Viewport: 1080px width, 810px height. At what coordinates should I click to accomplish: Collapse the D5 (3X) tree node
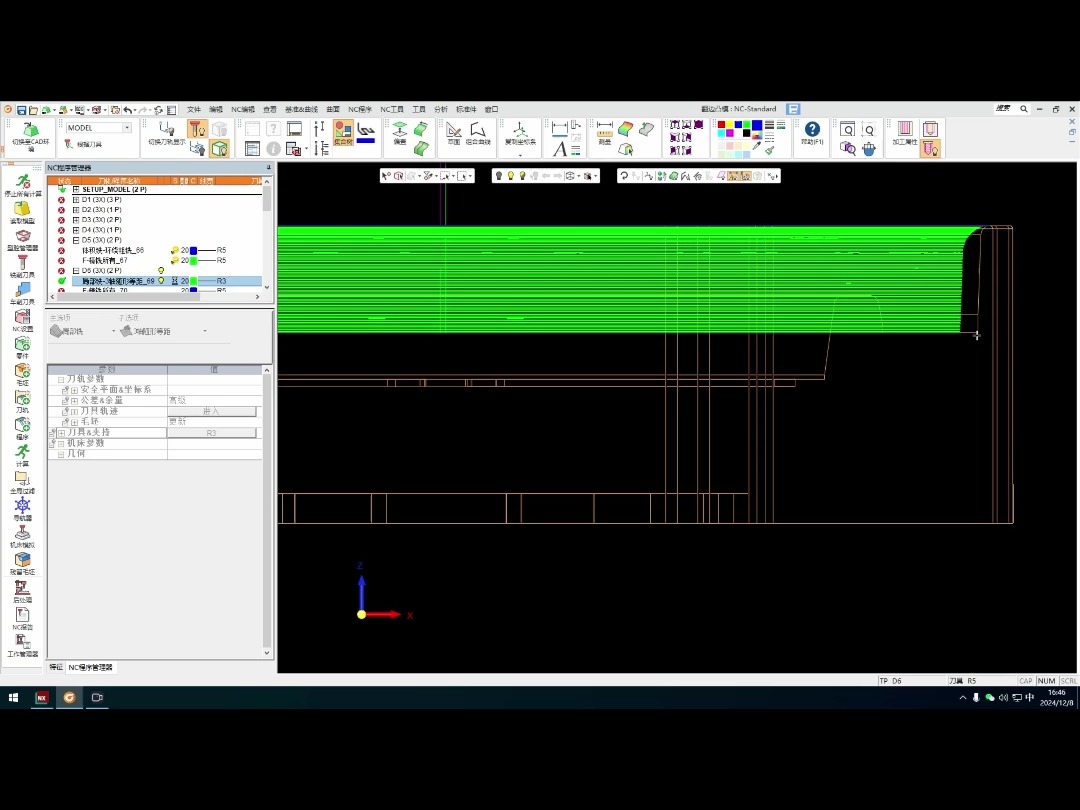76,240
